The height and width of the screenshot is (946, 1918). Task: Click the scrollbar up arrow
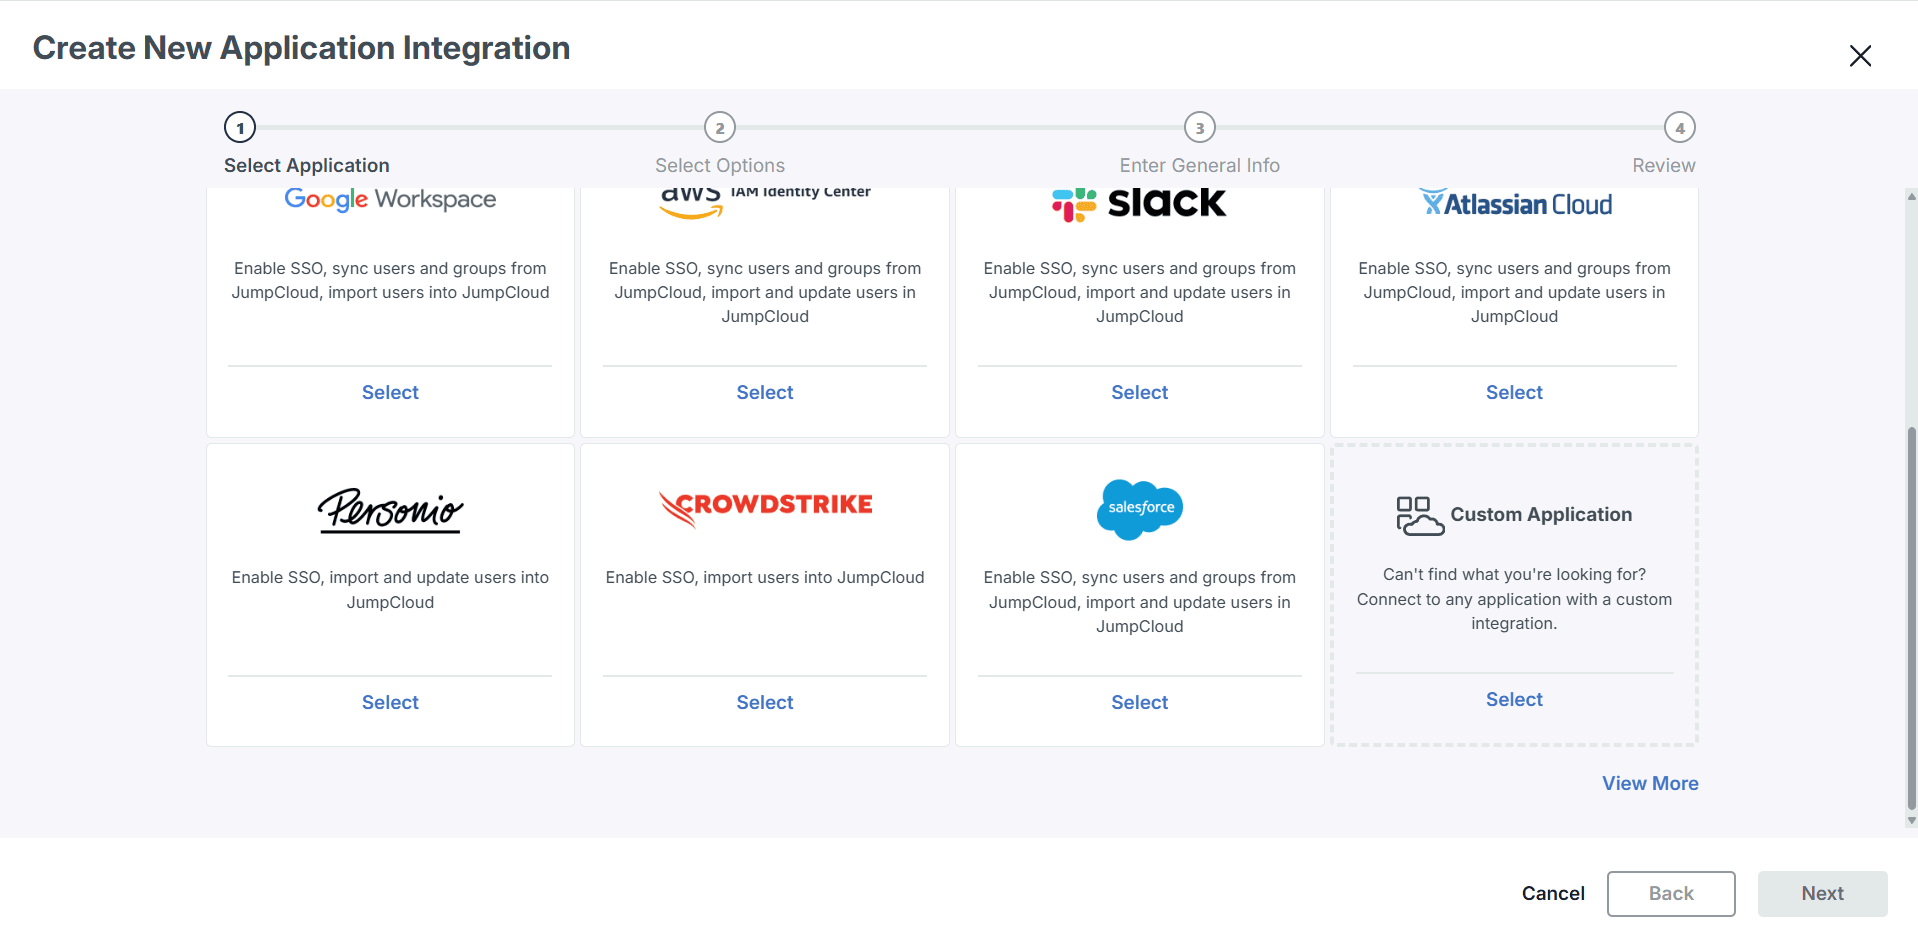tap(1912, 196)
